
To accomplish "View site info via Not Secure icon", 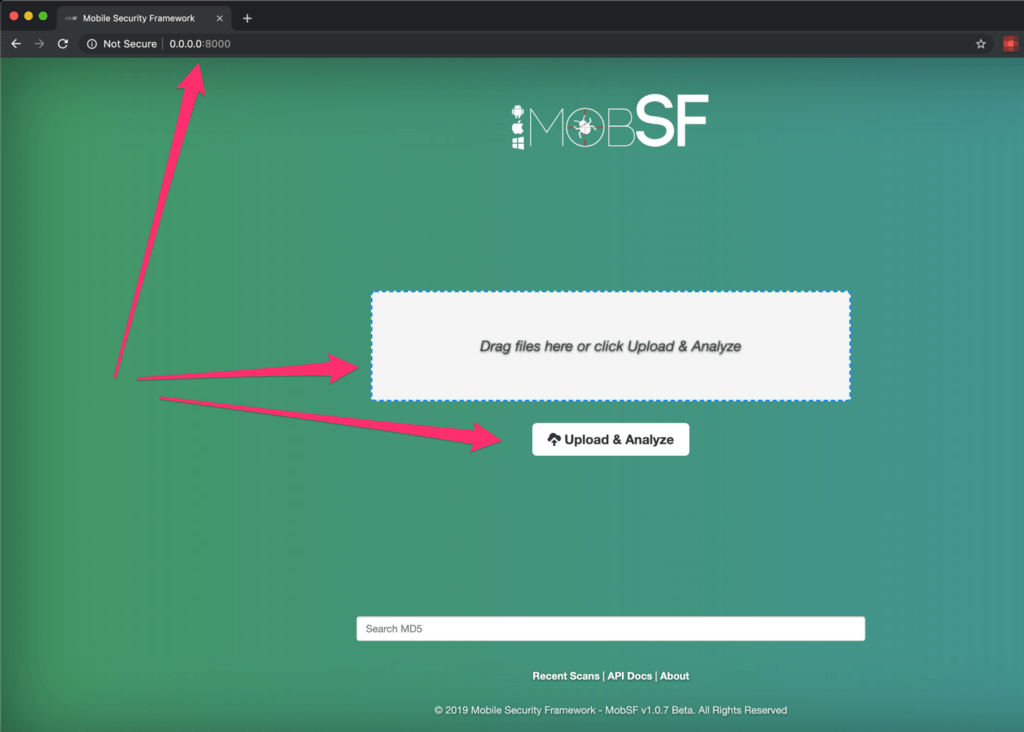I will click(92, 44).
